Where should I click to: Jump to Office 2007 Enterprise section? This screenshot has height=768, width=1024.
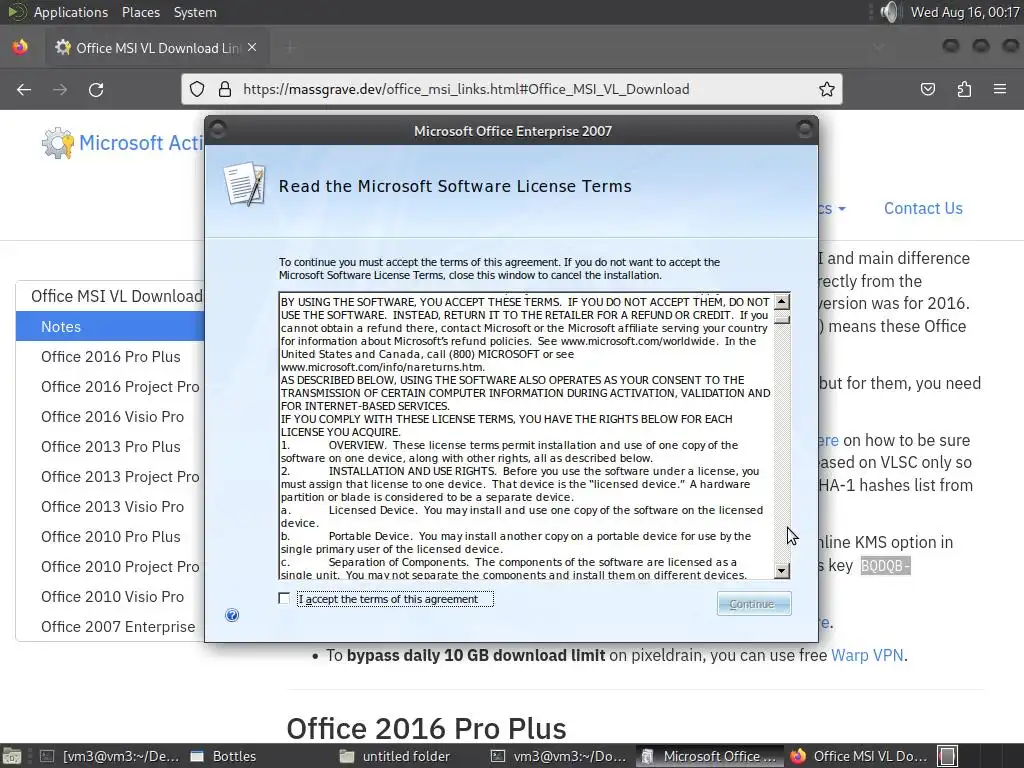pyautogui.click(x=118, y=627)
